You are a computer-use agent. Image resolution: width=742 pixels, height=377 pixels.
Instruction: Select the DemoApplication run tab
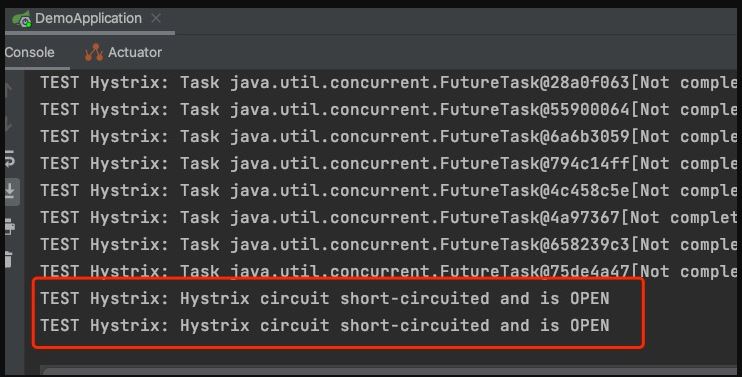(88, 19)
